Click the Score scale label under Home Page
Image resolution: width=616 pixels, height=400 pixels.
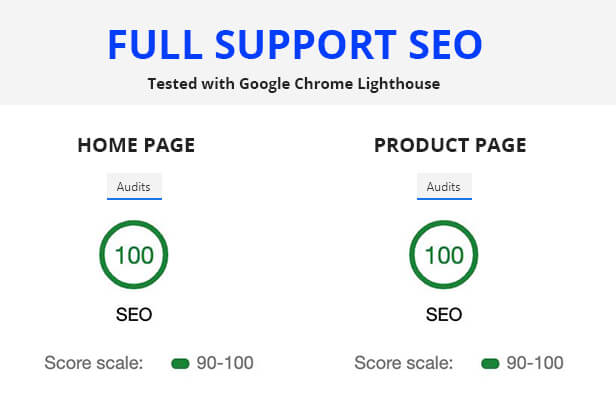[94, 363]
